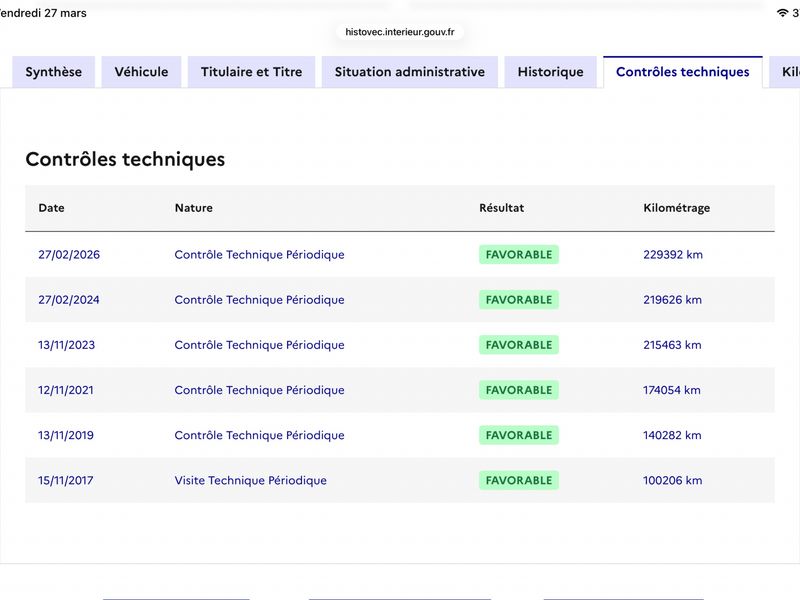Select the Contrôles techniques tab

(683, 72)
